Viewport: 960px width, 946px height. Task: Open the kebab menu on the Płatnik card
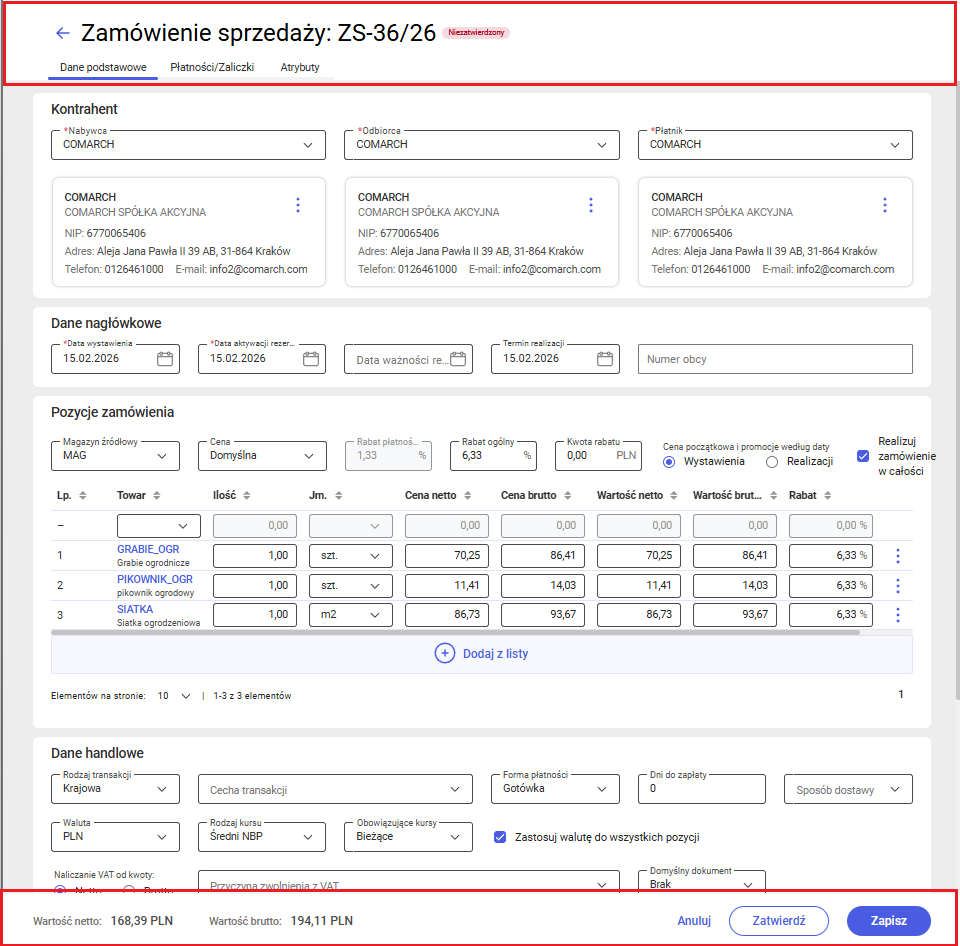(884, 205)
